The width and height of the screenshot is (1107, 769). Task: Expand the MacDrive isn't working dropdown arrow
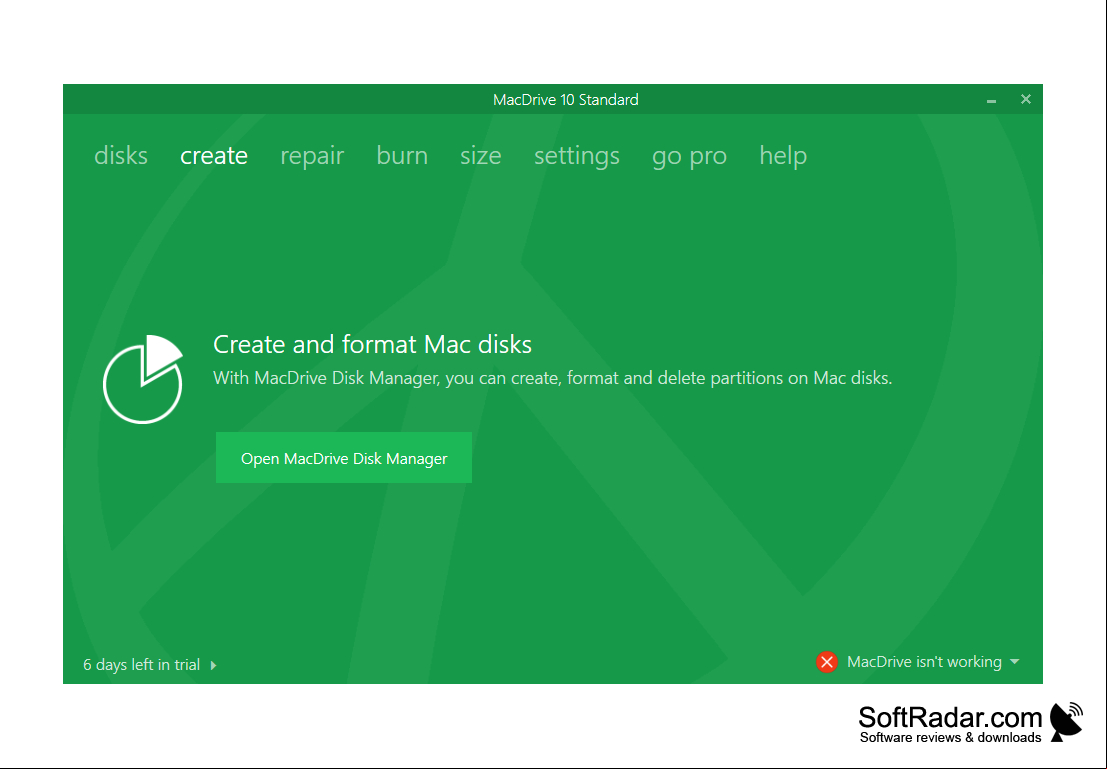1015,662
